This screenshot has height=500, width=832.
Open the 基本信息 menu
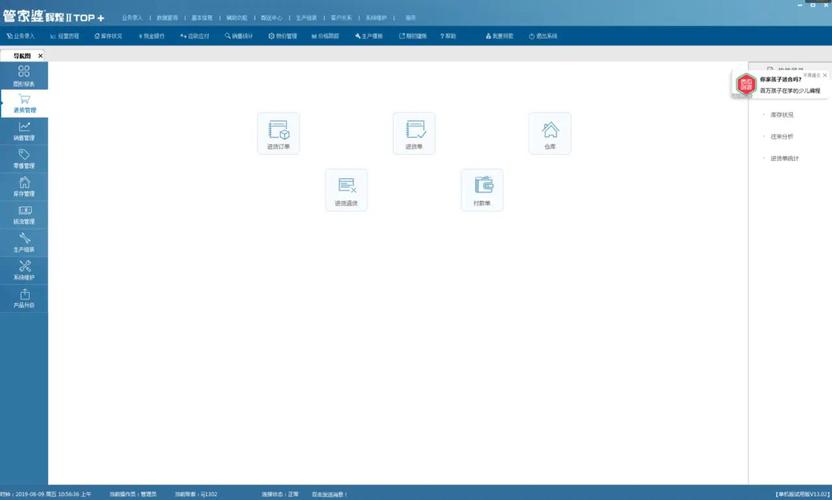tap(202, 18)
